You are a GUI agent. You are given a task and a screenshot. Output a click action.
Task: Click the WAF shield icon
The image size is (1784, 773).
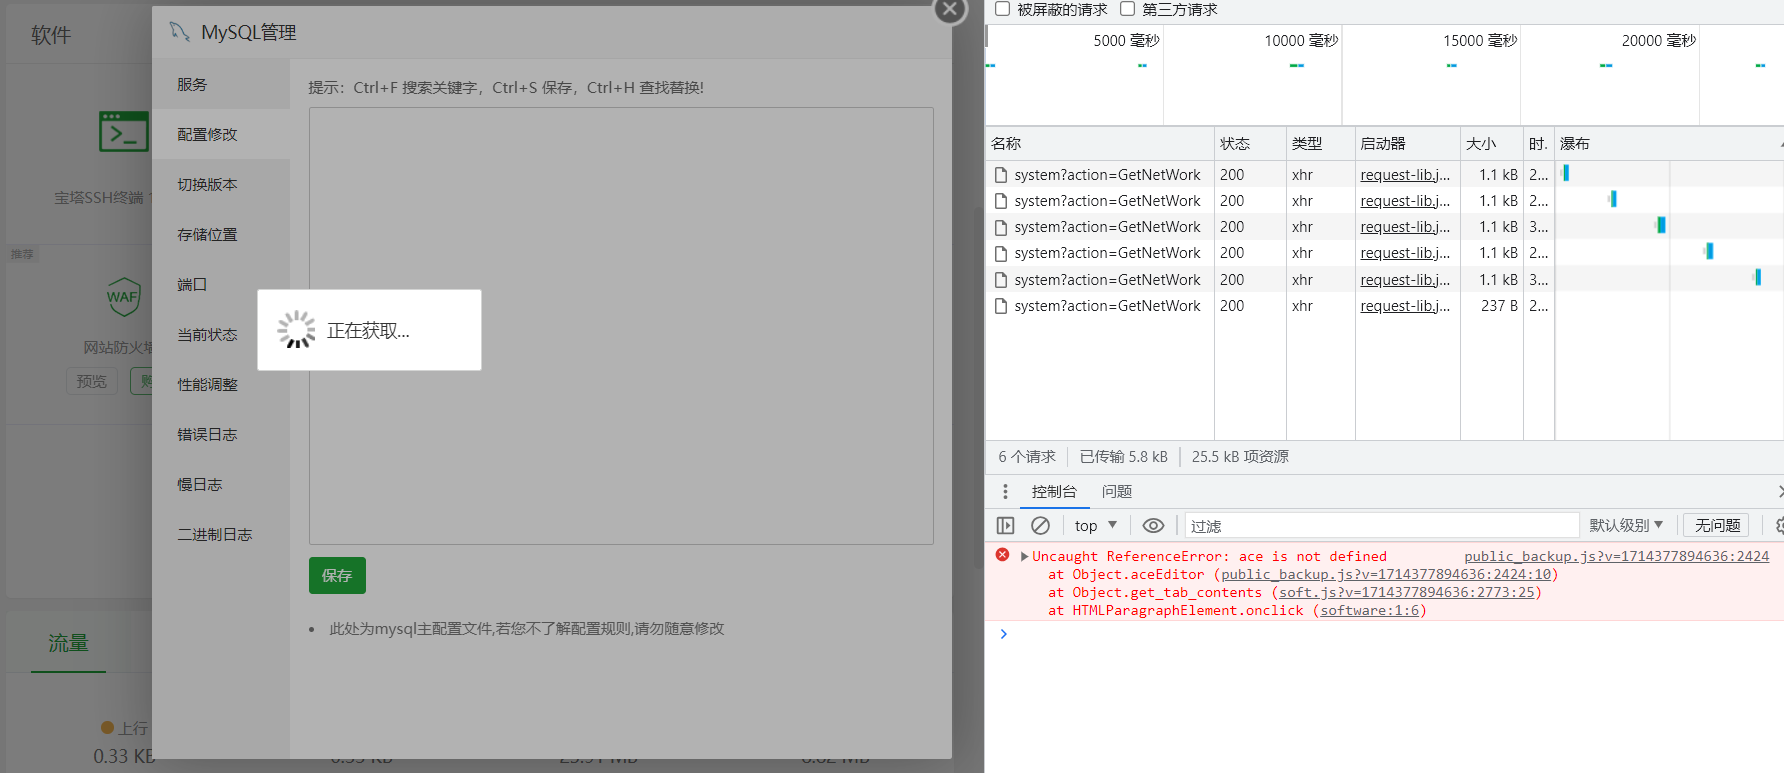123,296
